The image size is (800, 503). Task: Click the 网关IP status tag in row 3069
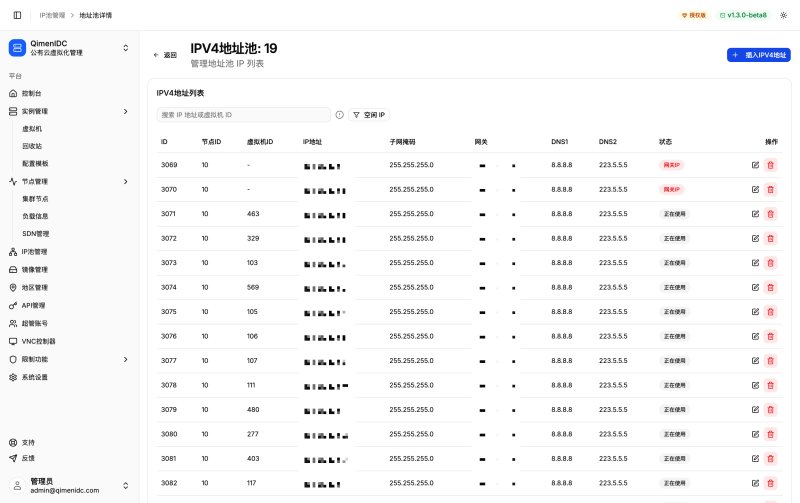pyautogui.click(x=671, y=165)
